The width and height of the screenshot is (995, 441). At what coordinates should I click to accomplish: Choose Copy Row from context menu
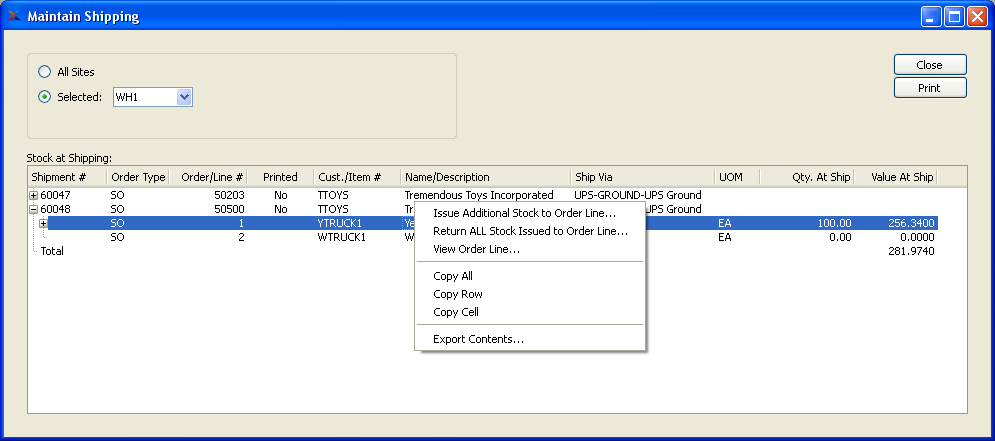click(x=458, y=294)
